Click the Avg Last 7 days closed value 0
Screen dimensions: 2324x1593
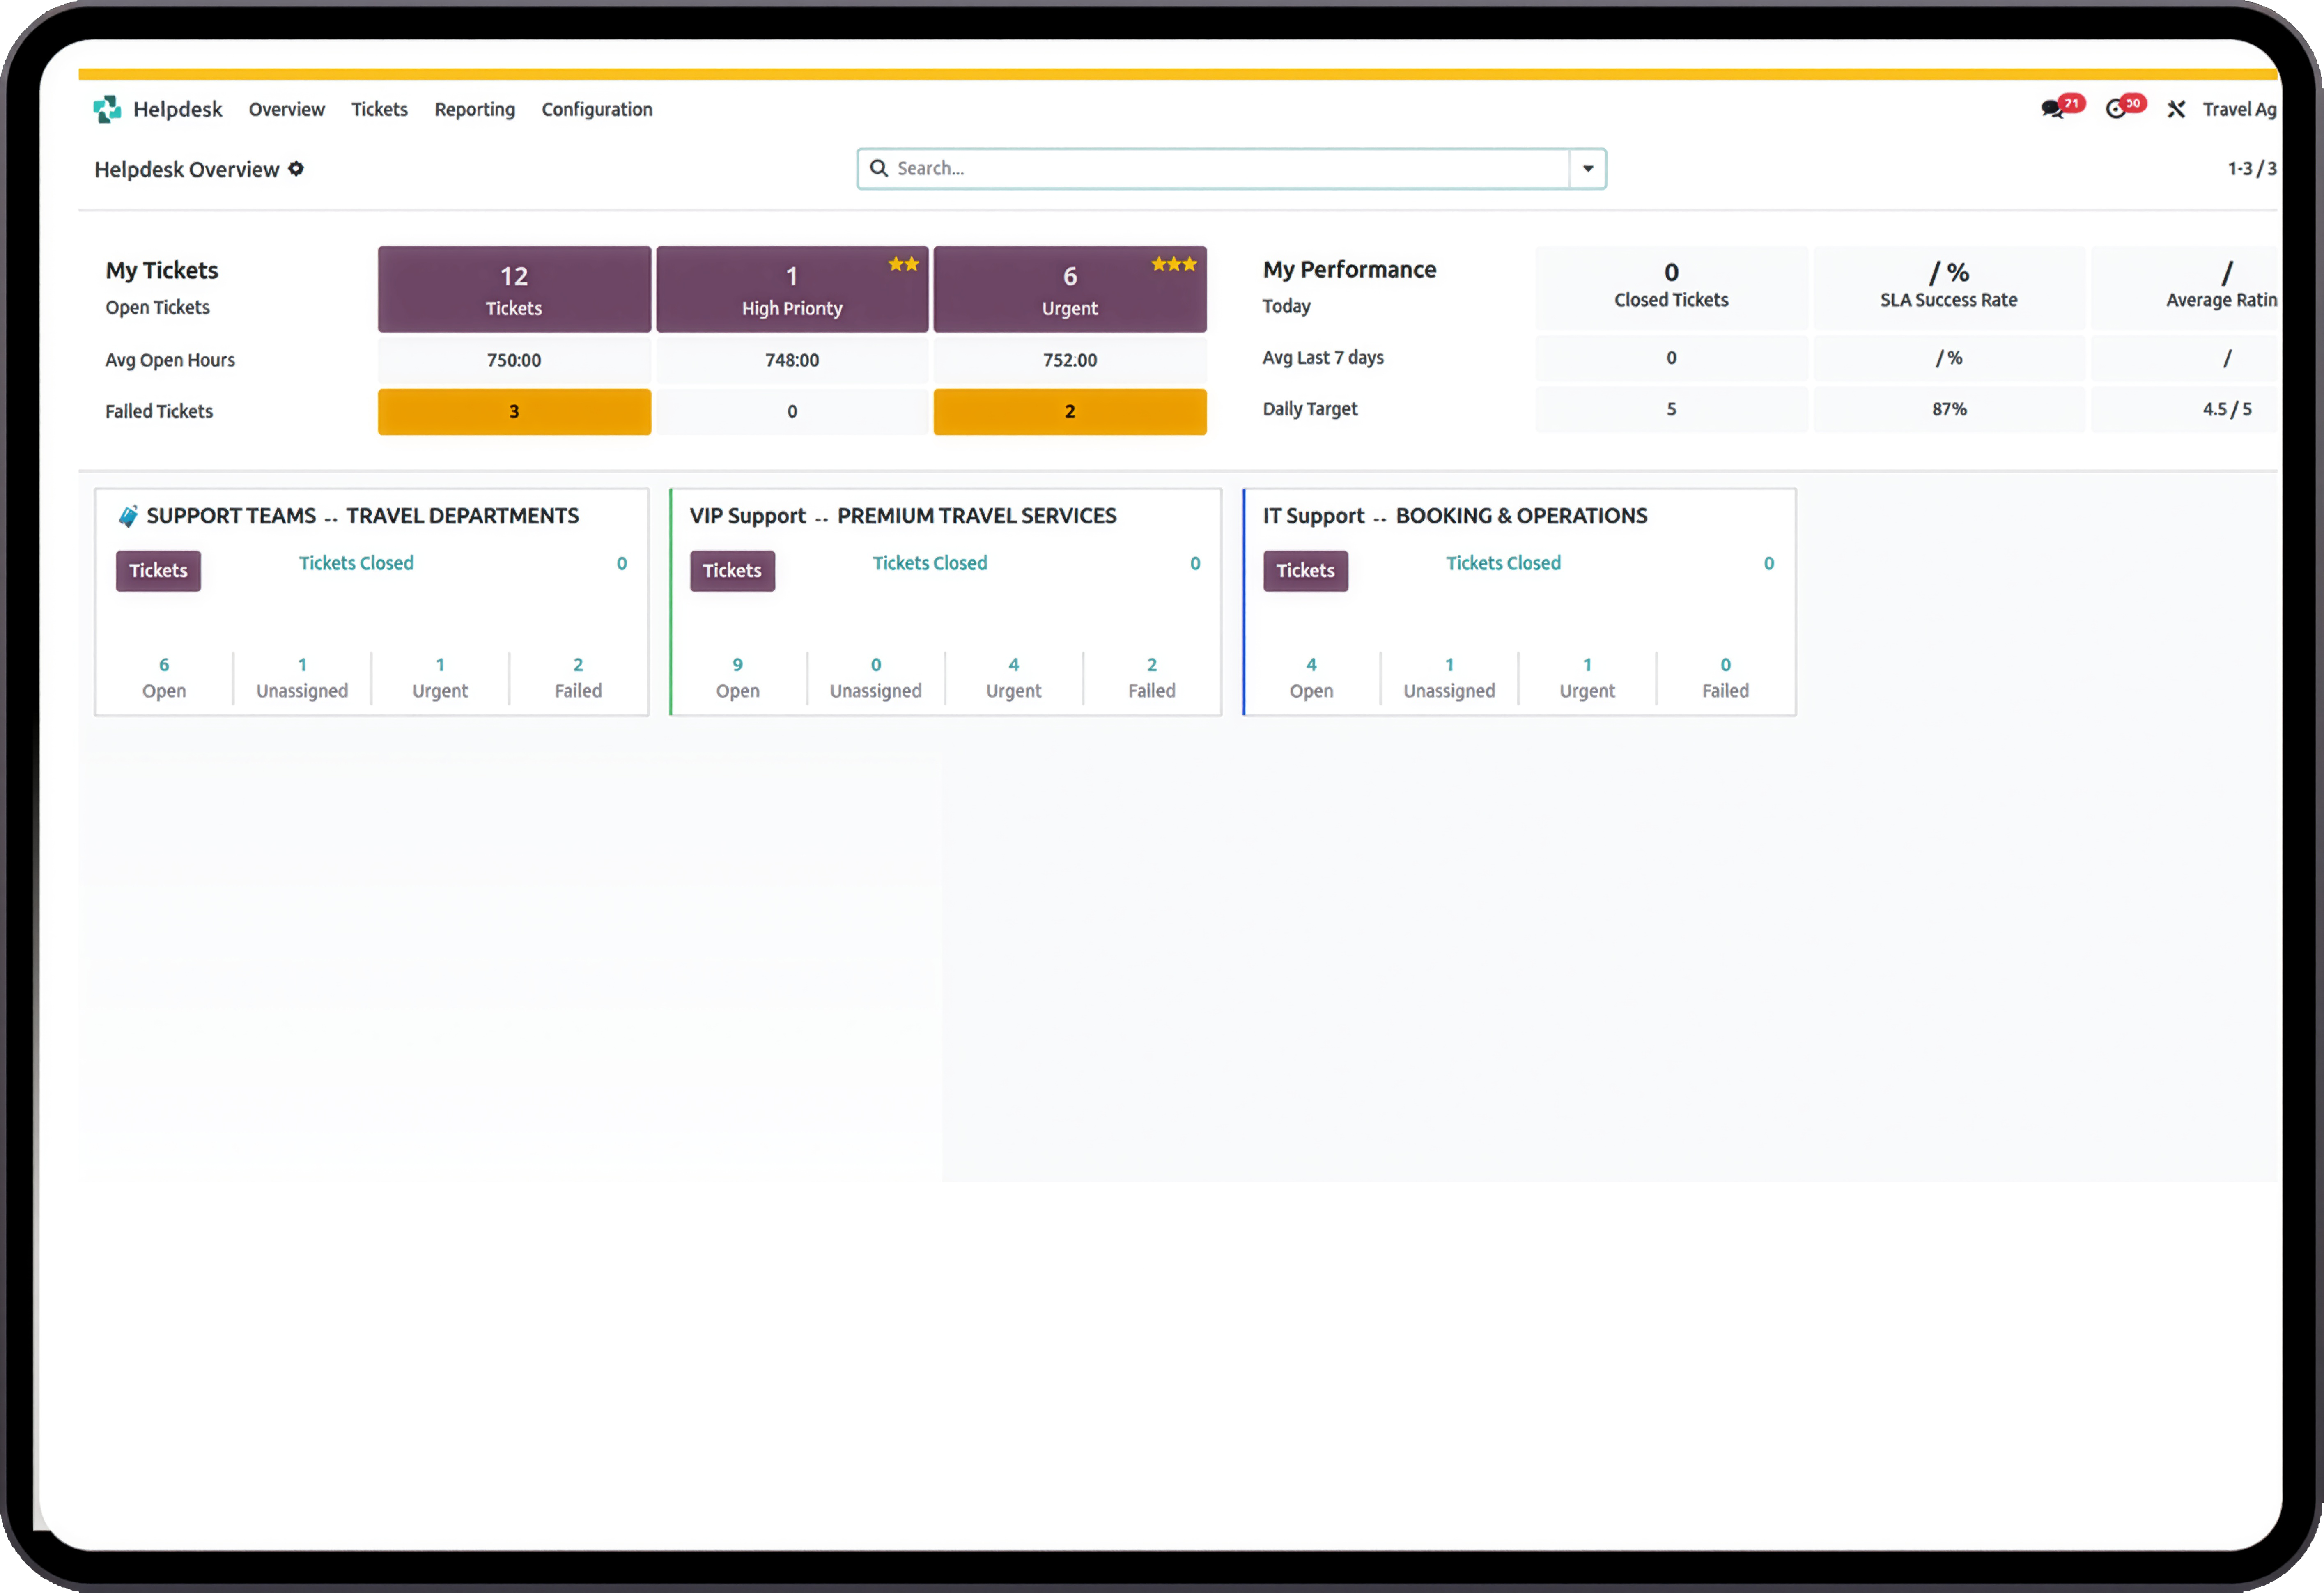click(1671, 358)
